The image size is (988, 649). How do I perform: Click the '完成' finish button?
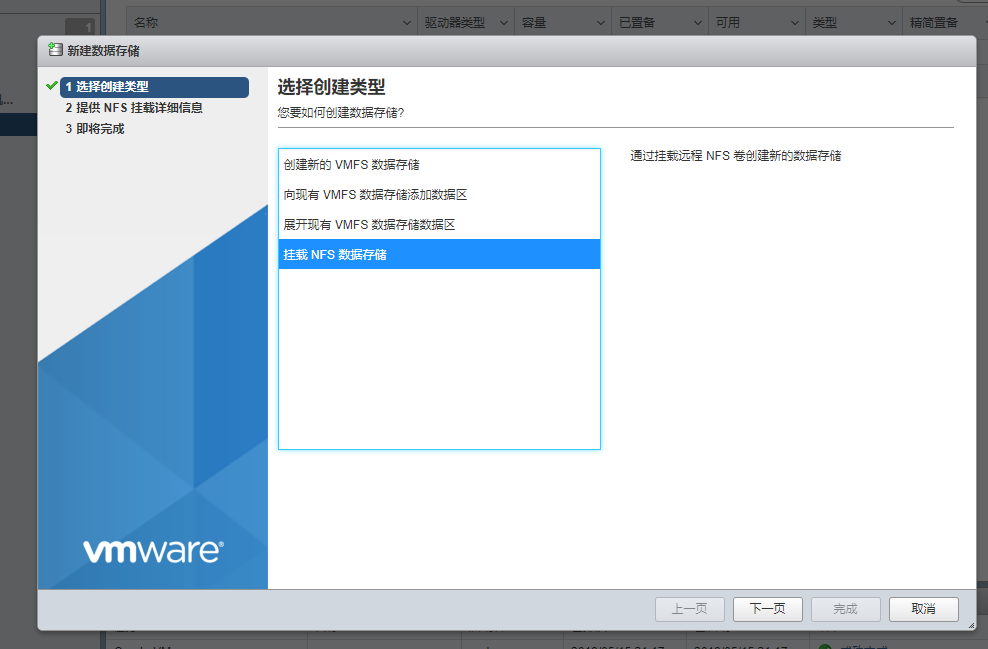(x=845, y=609)
